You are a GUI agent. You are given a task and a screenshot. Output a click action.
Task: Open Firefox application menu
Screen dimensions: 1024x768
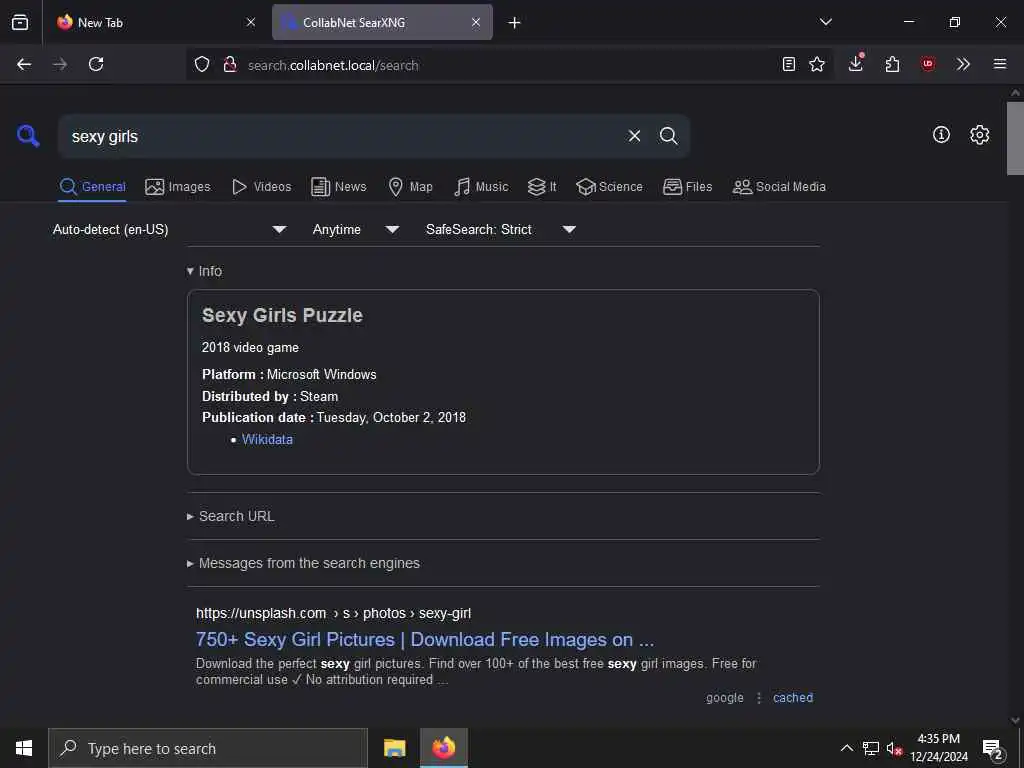tap(999, 64)
